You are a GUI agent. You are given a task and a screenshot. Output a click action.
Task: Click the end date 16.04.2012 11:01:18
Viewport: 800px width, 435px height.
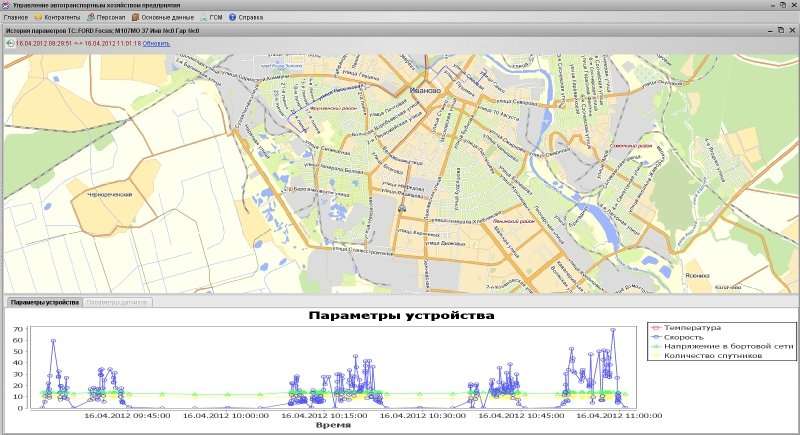pyautogui.click(x=111, y=44)
